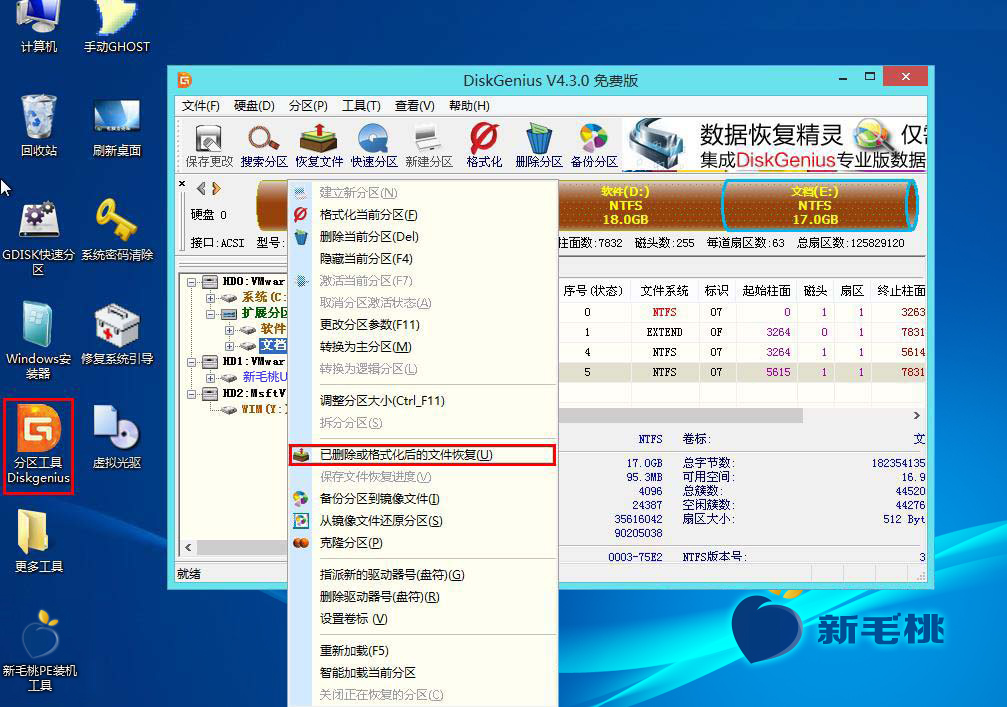The width and height of the screenshot is (1007, 707).
Task: Choose 设置卷标(V) in context menu
Action: [x=422, y=618]
